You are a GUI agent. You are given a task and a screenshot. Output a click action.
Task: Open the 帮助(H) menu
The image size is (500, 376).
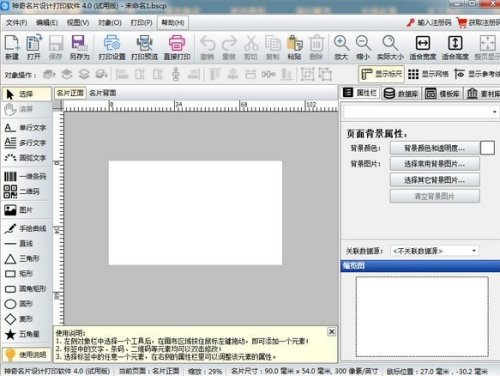(173, 23)
